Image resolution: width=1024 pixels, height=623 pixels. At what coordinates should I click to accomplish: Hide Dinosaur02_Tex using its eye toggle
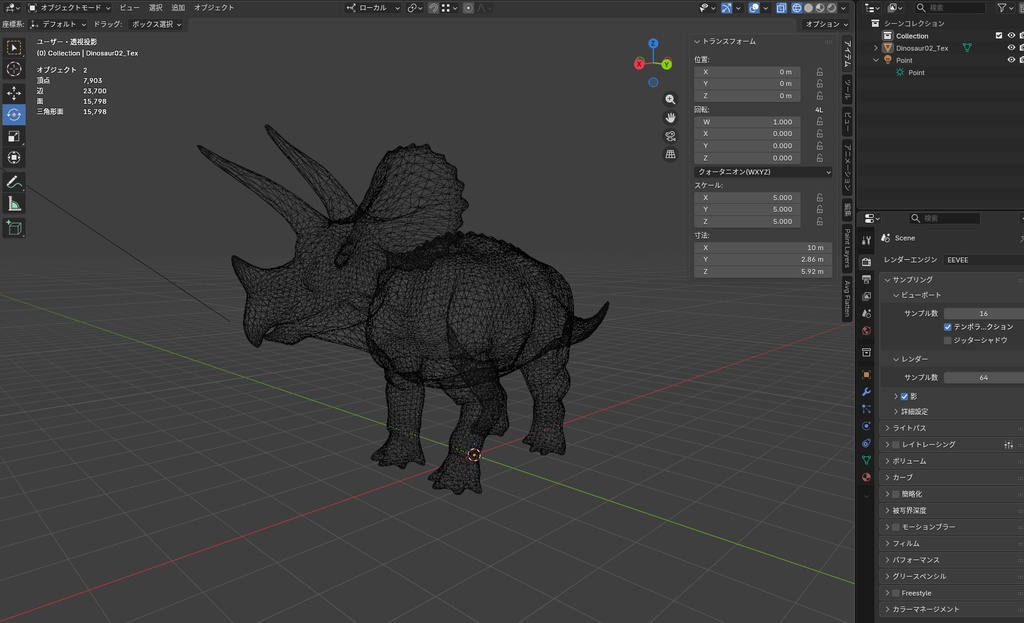click(x=1010, y=48)
